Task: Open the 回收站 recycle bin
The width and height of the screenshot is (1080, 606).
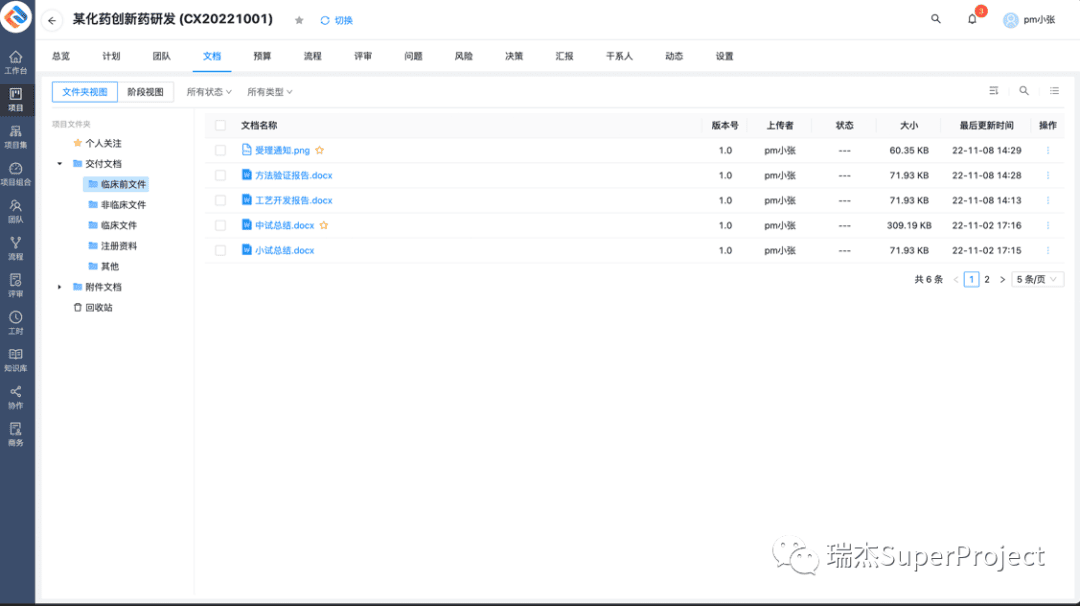Action: click(x=93, y=308)
